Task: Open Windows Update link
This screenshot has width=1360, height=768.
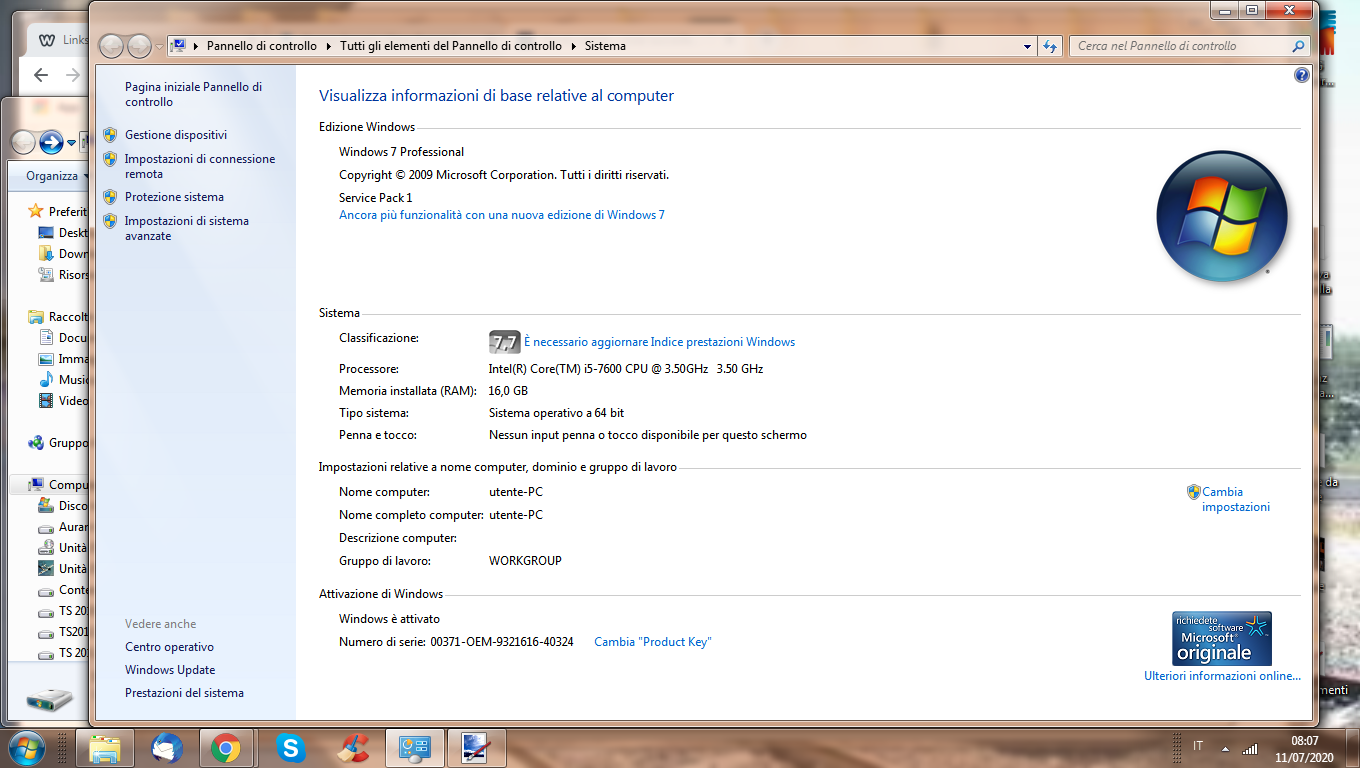Action: coord(170,670)
